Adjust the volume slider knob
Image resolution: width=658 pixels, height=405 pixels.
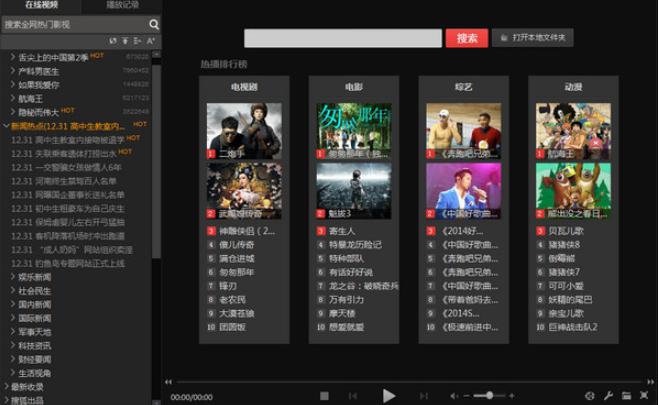489,397
